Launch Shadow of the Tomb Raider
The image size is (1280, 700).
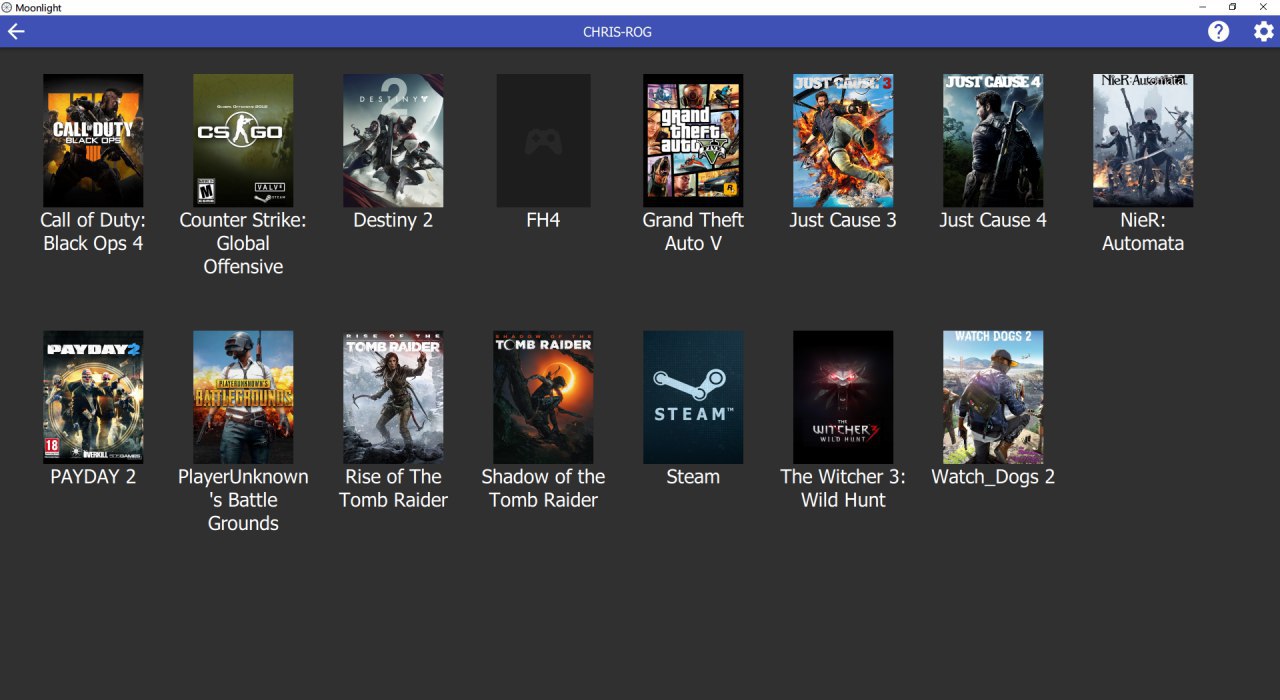pyautogui.click(x=543, y=397)
